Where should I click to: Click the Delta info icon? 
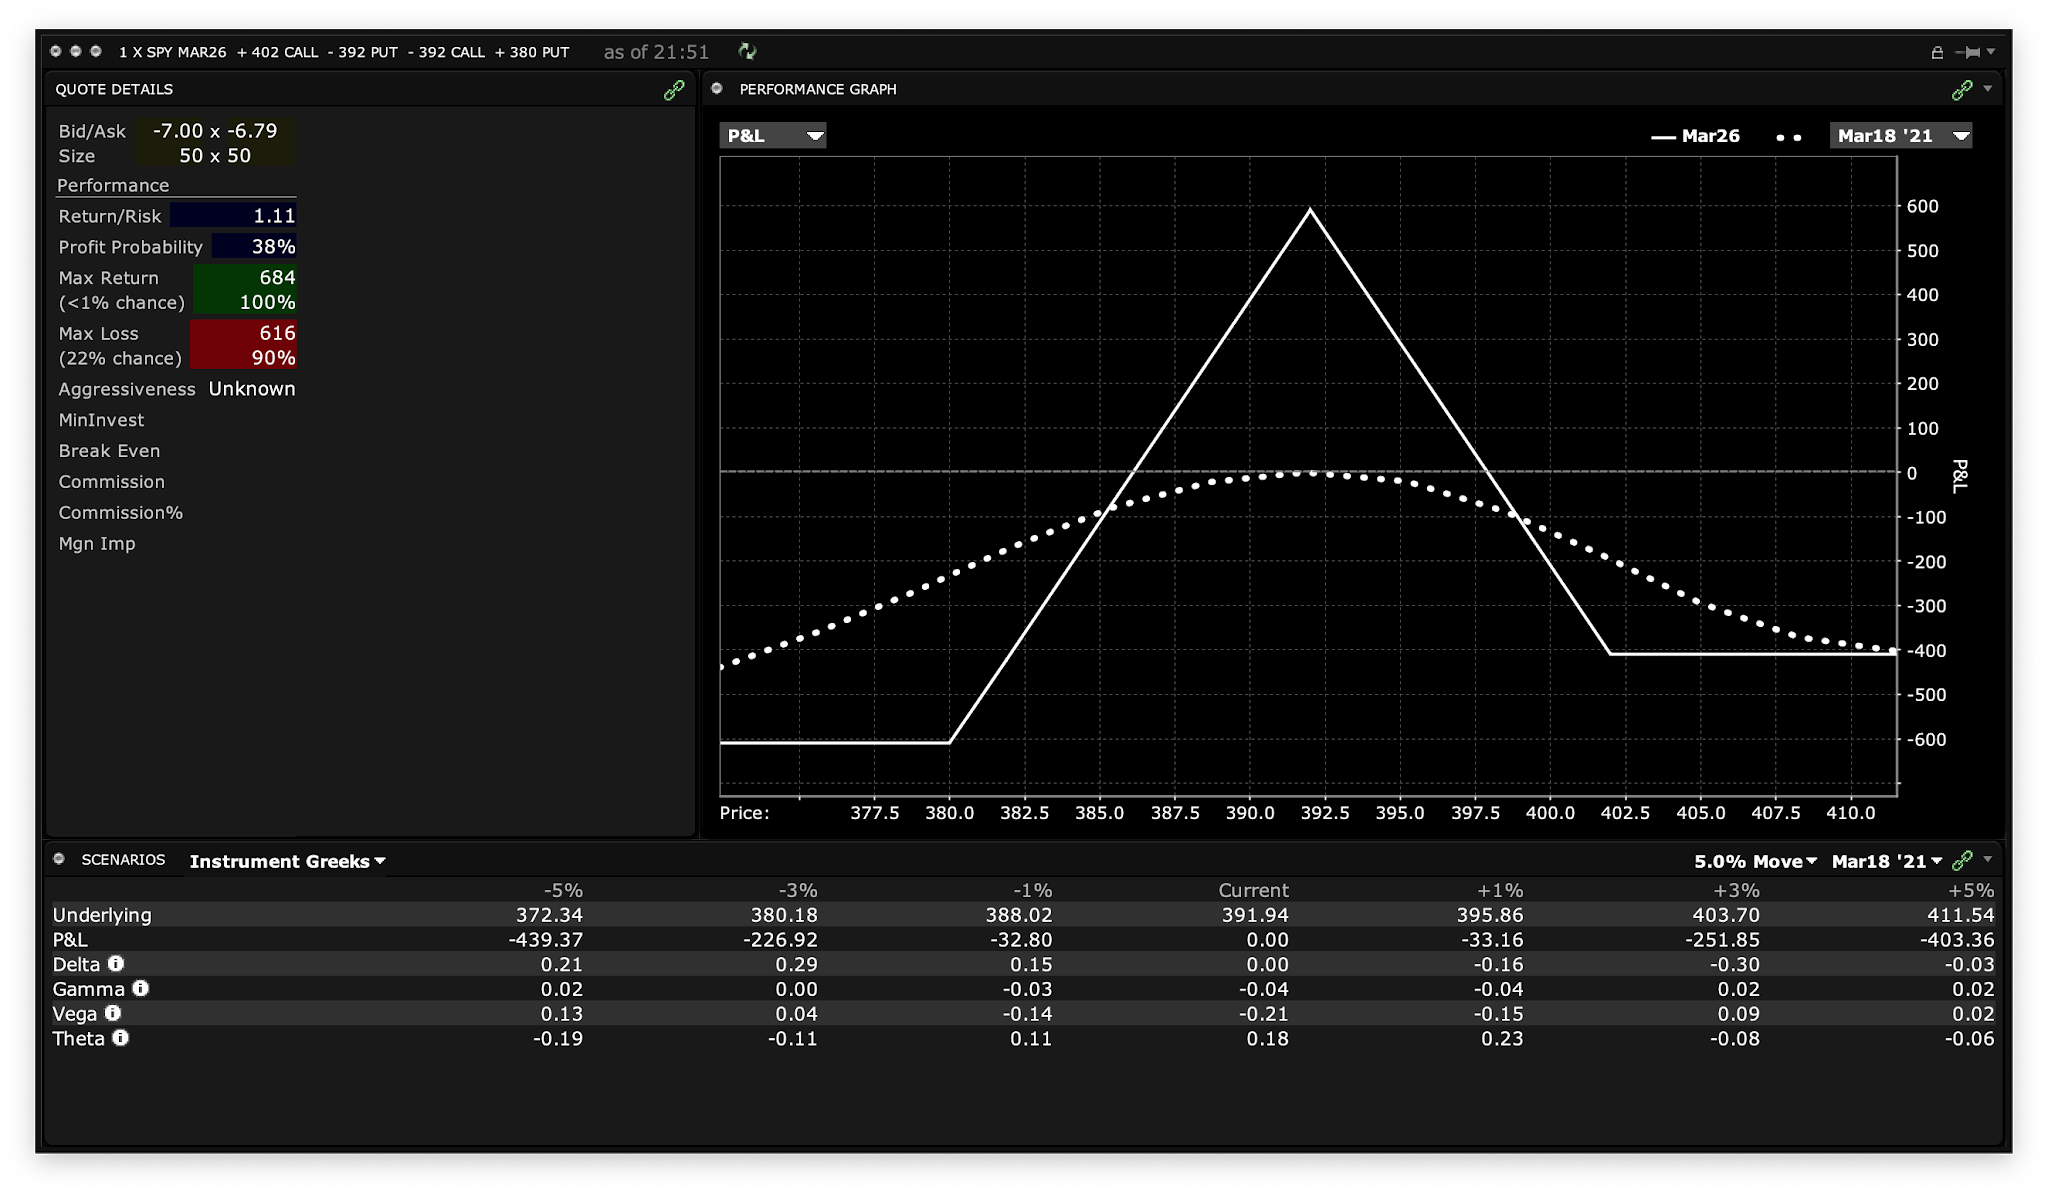point(116,963)
